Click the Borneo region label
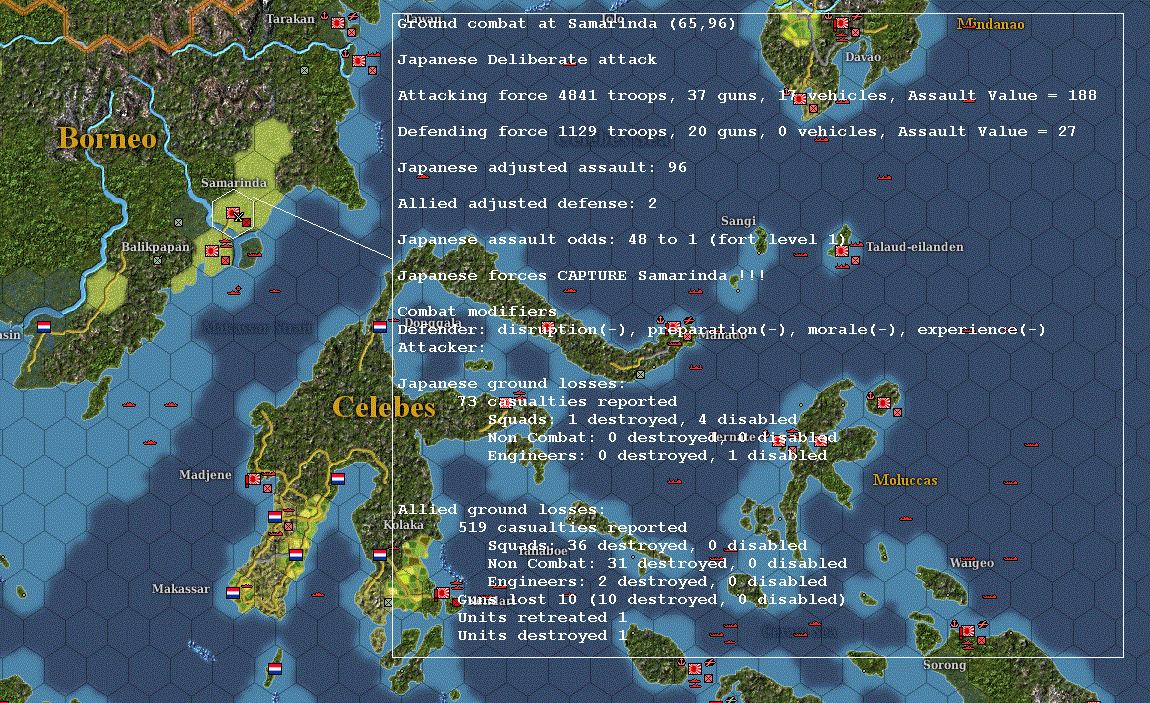 [x=107, y=138]
